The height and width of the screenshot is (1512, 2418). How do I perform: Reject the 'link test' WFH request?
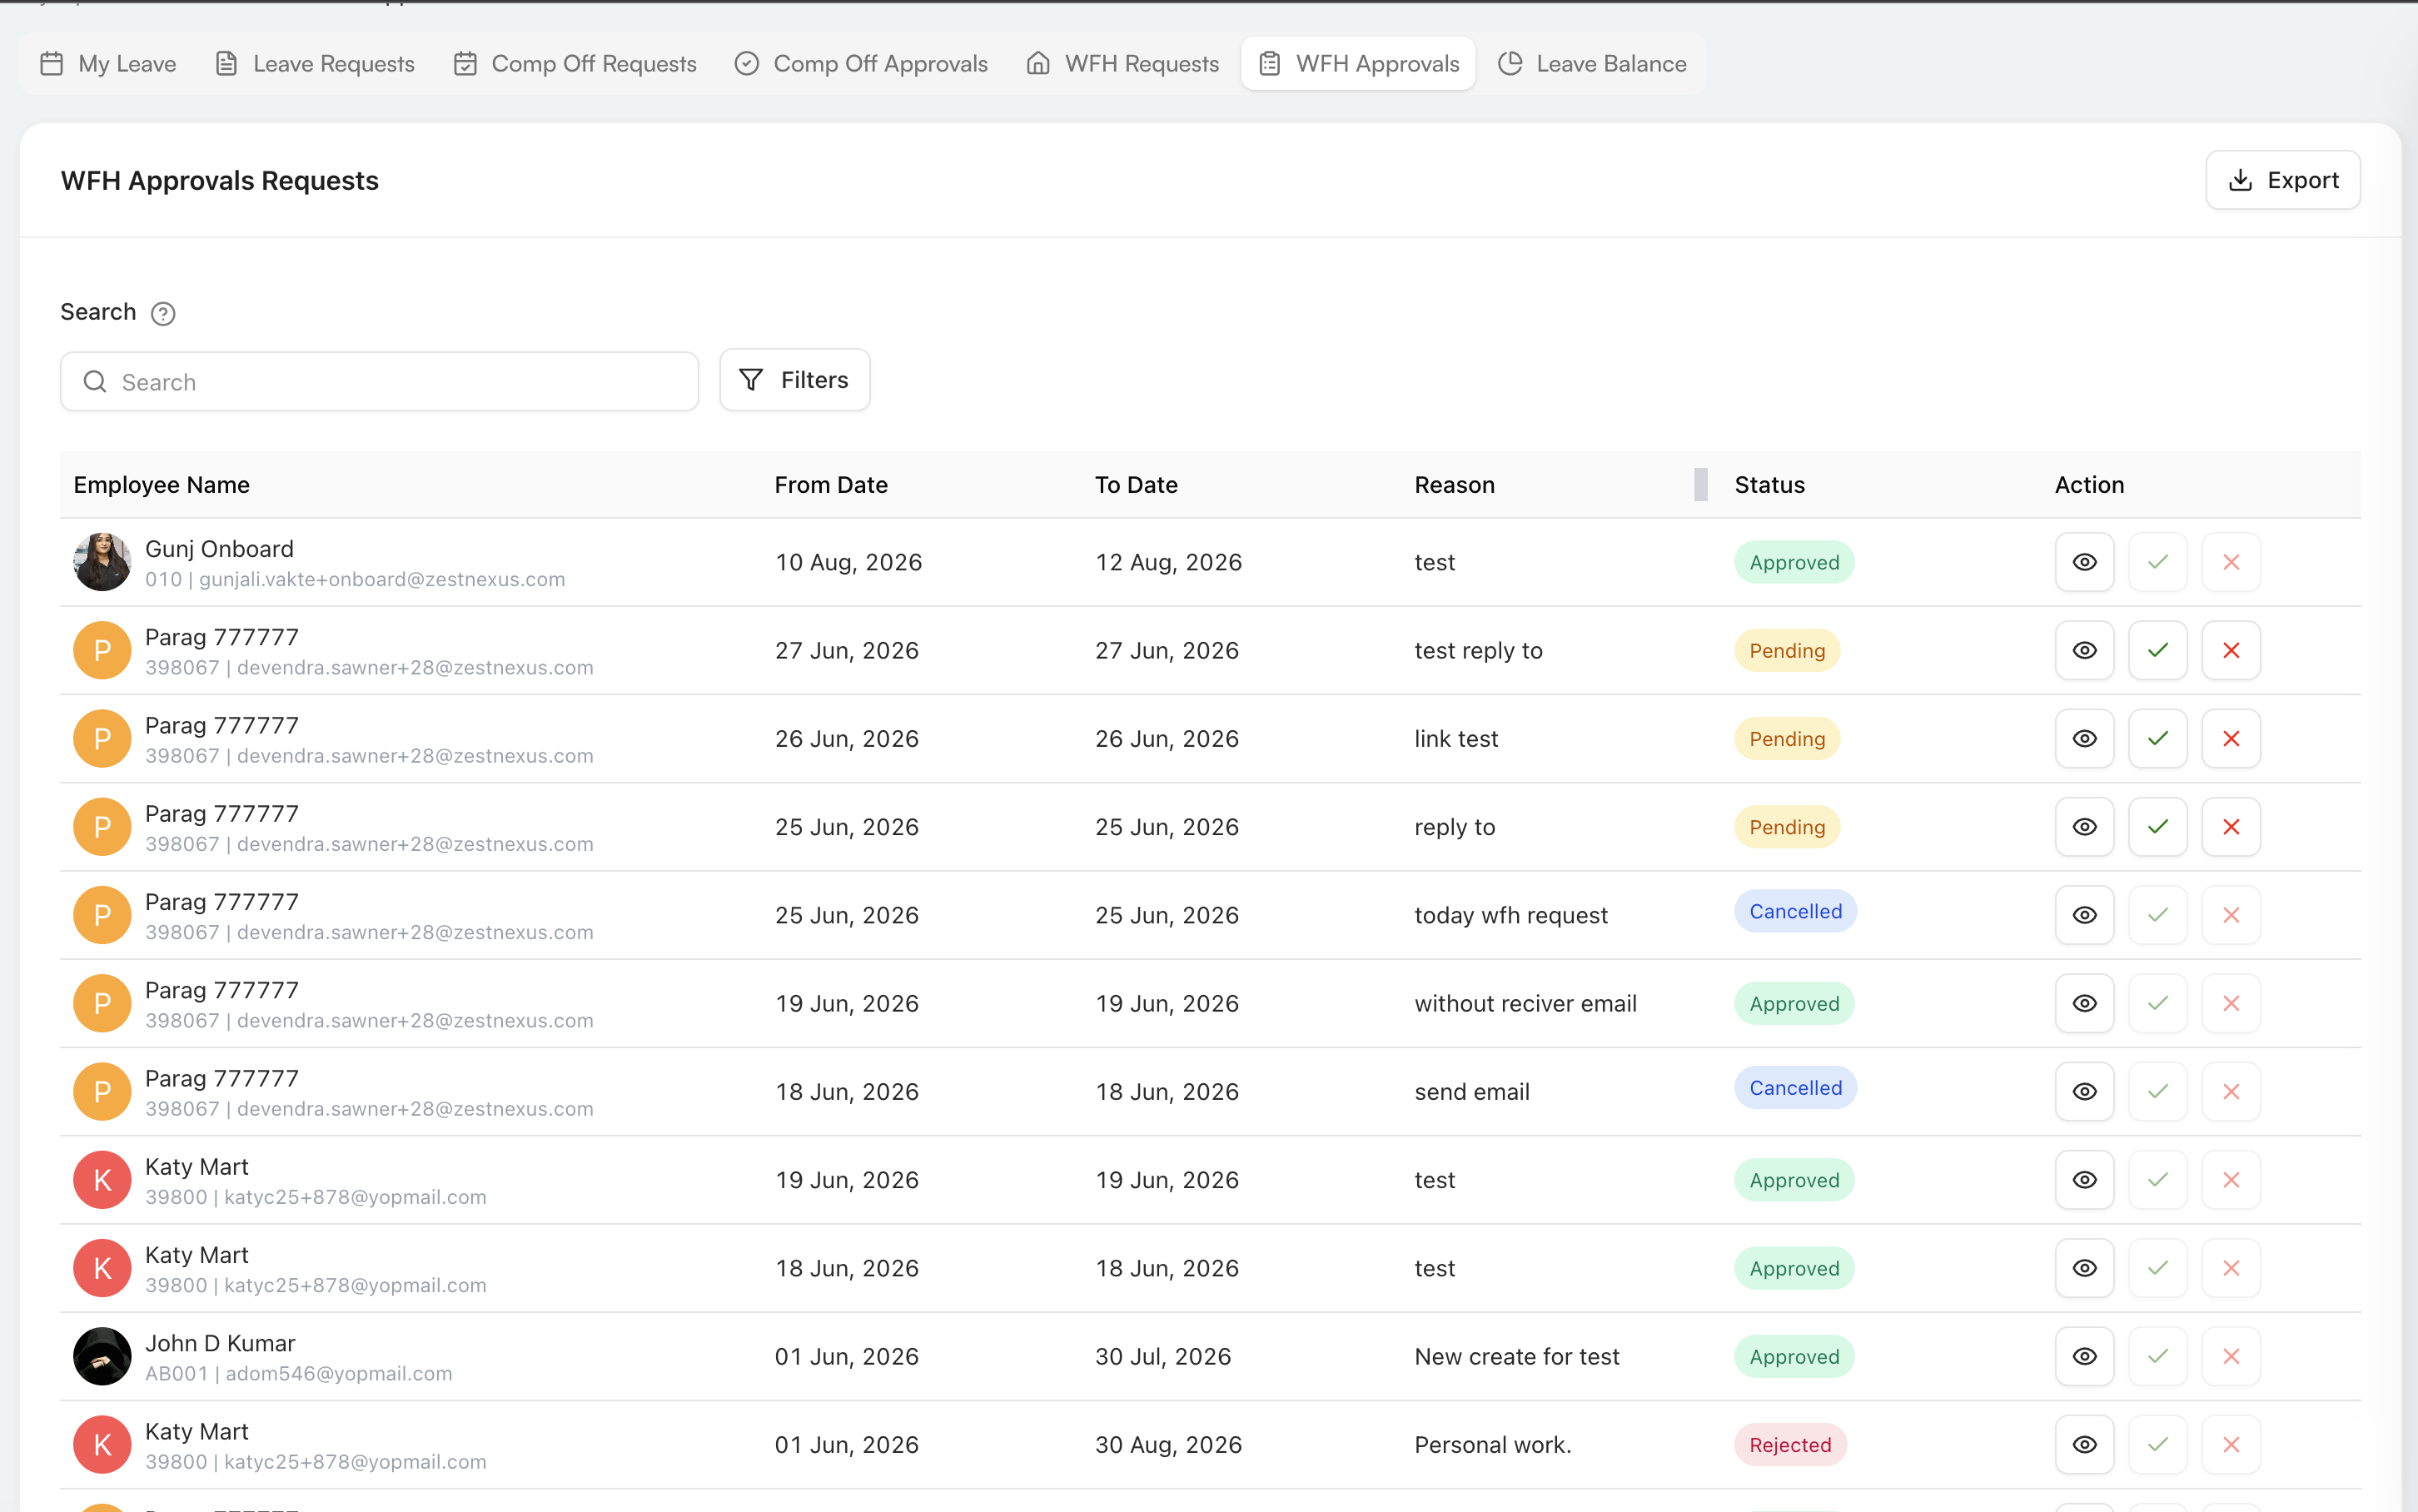pos(2230,738)
